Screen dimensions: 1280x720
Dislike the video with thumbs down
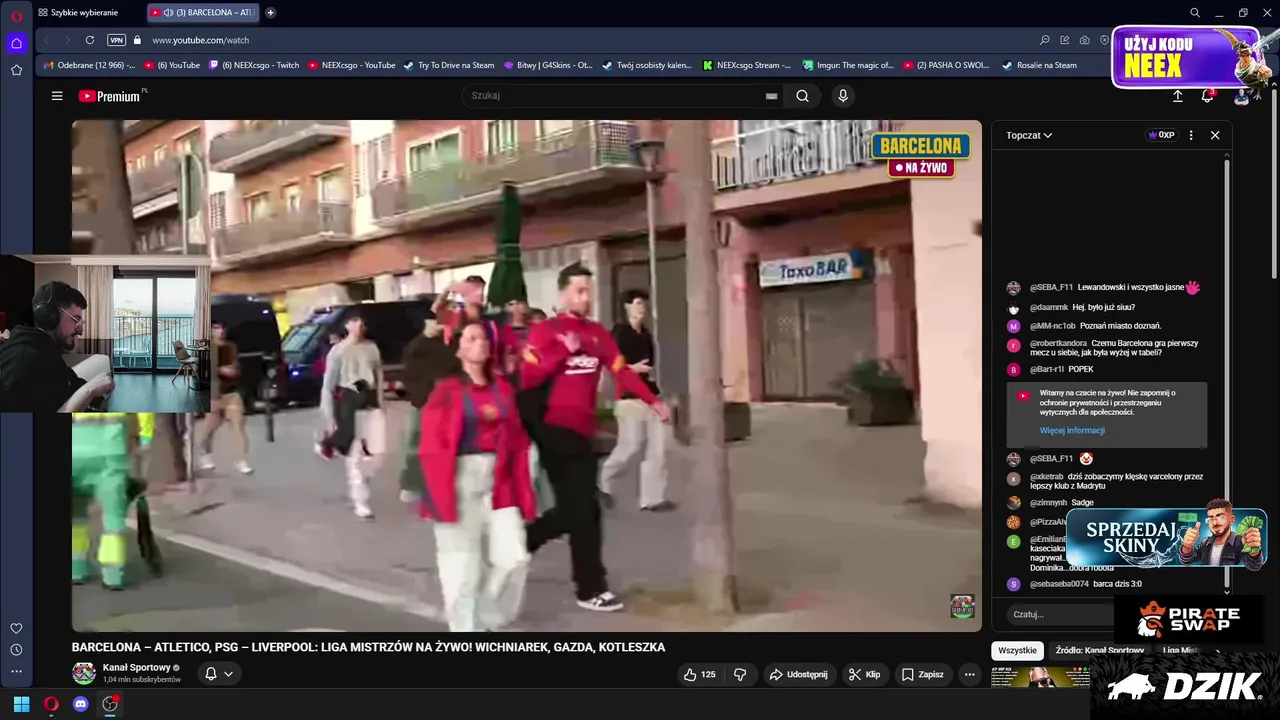click(740, 674)
